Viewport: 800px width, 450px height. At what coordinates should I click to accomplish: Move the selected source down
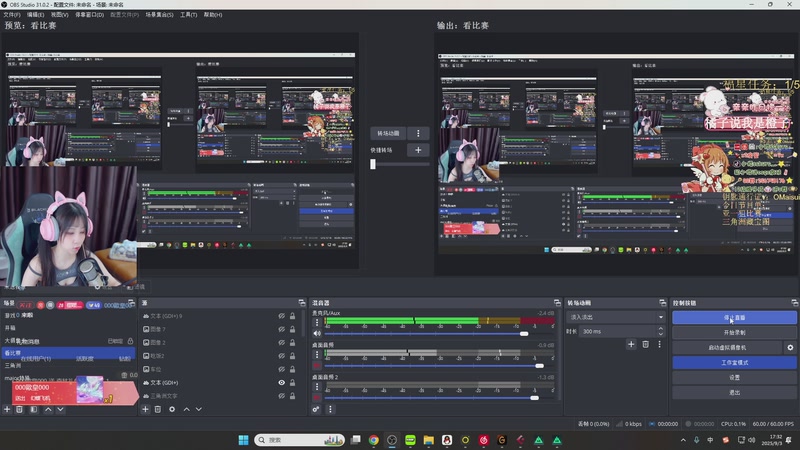(198, 409)
